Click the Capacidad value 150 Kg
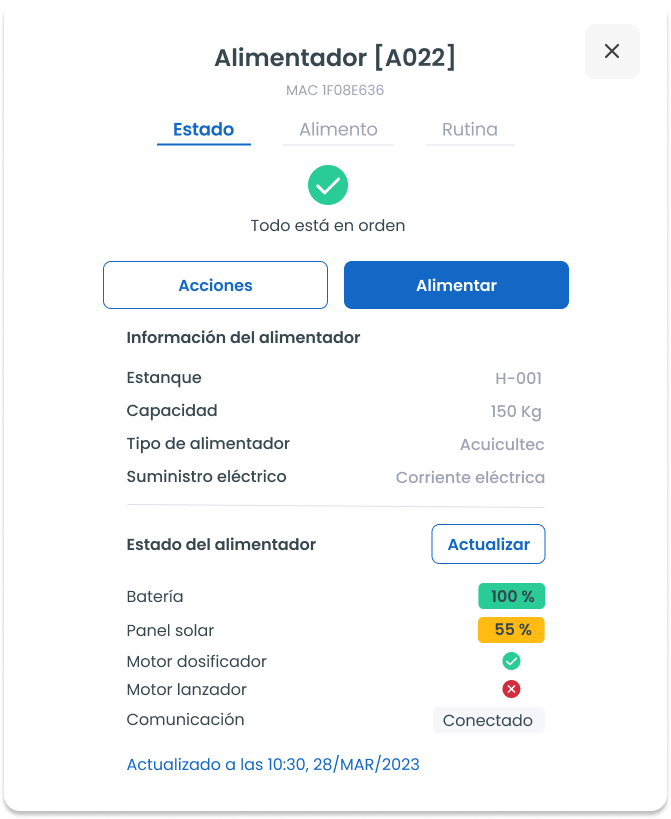The width and height of the screenshot is (671, 819). [516, 412]
